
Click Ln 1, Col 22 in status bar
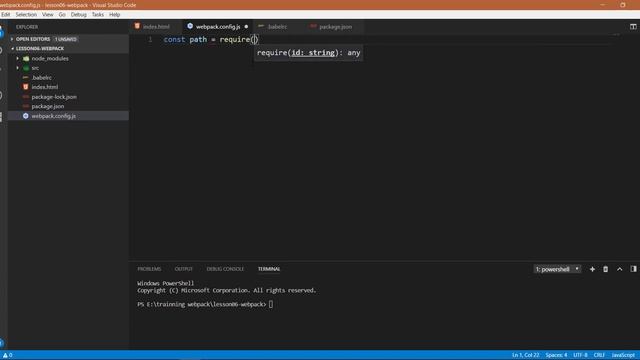click(526, 355)
